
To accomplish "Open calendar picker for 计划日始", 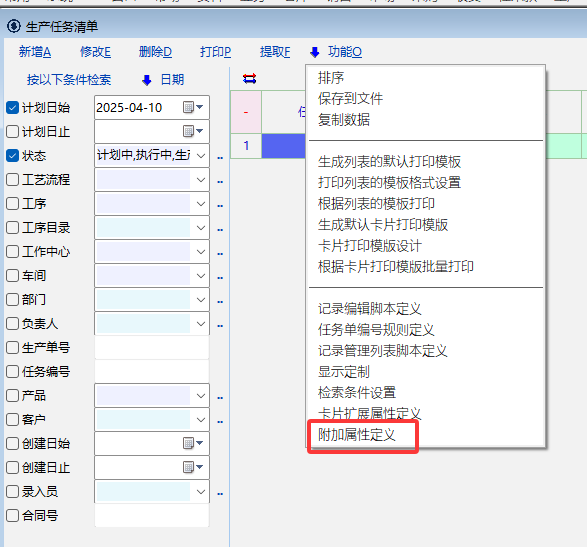I will tap(193, 107).
